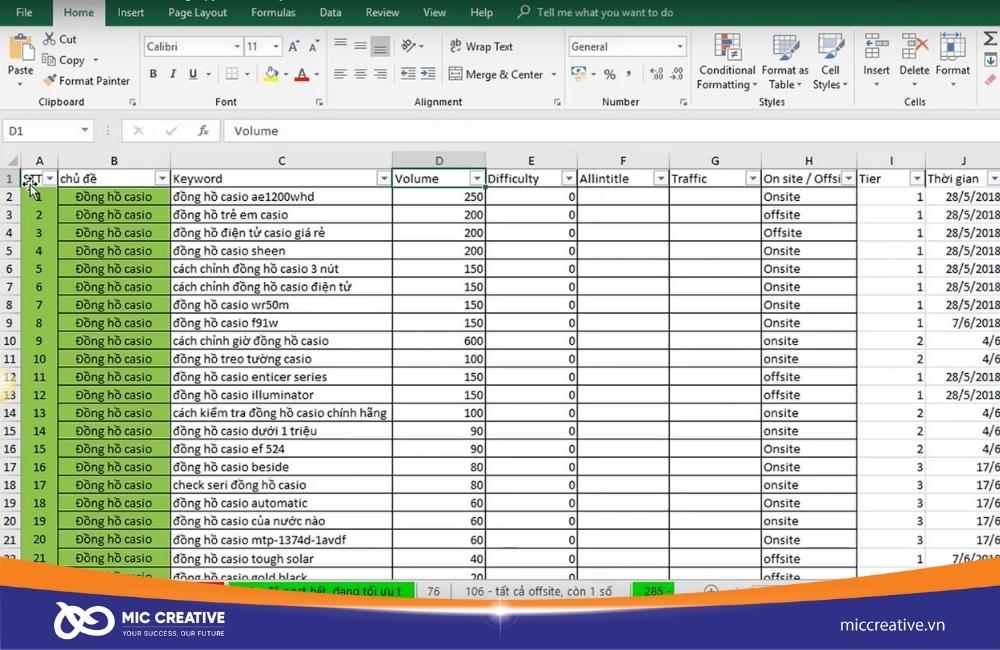The image size is (1000, 650).
Task: Decrease decimal places
Action: click(677, 74)
